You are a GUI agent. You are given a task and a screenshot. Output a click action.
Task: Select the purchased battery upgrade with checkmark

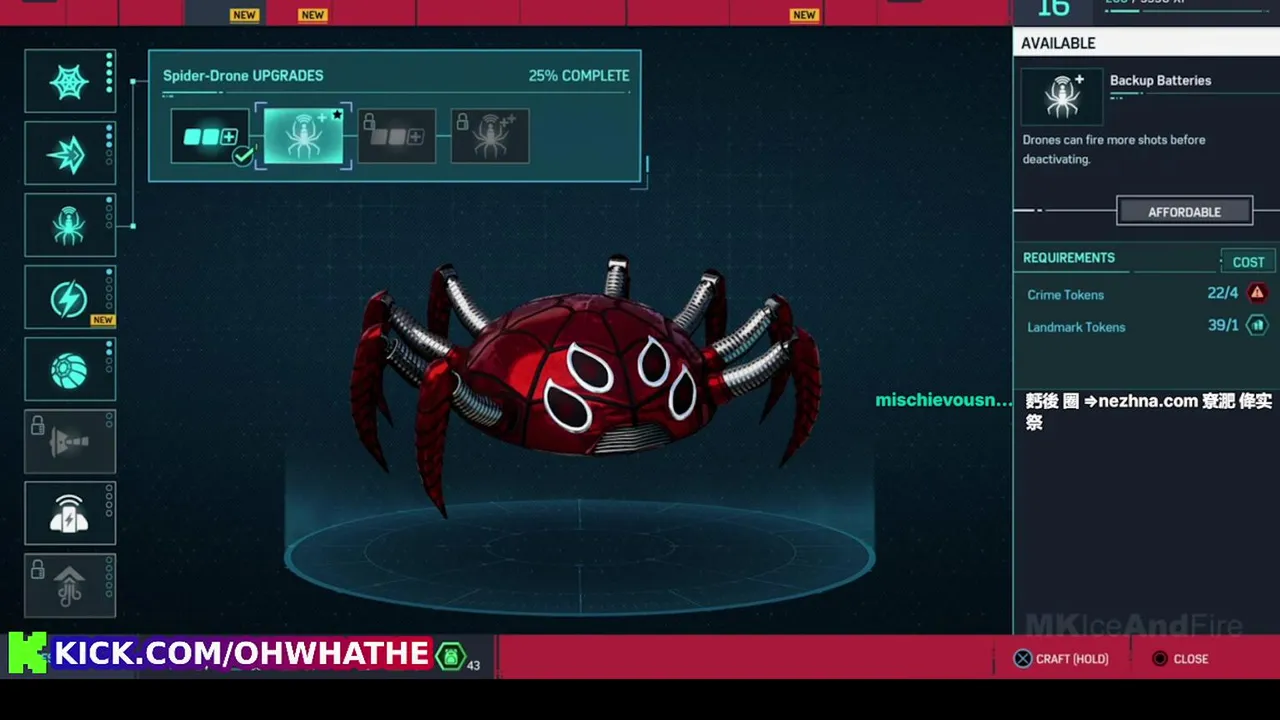tap(210, 136)
